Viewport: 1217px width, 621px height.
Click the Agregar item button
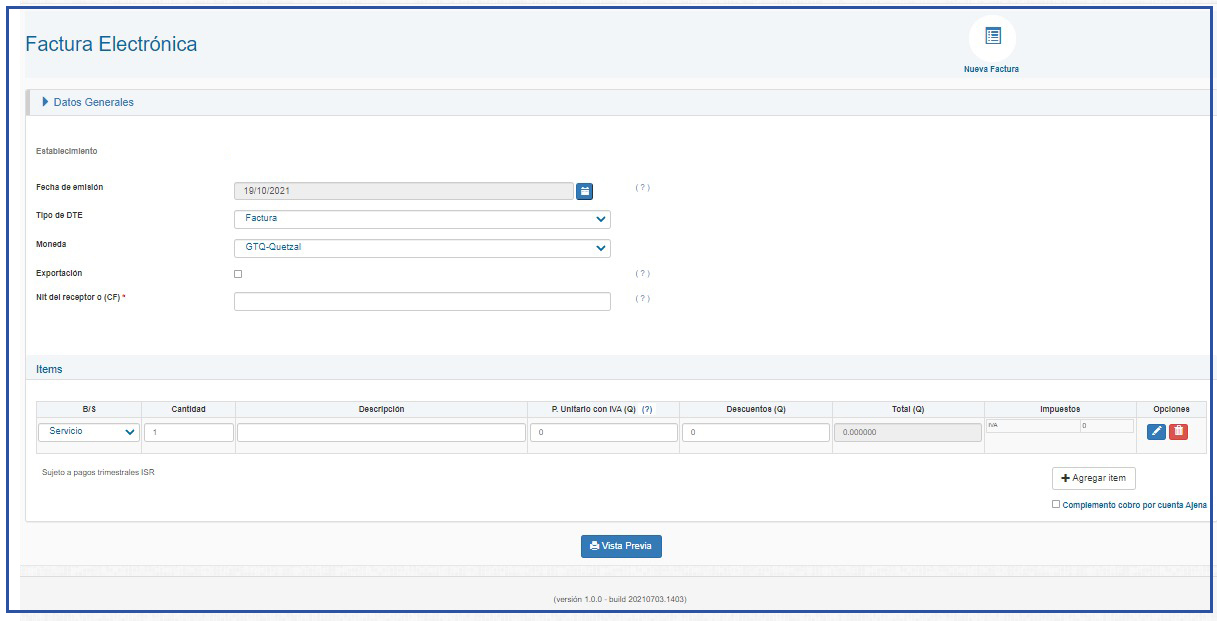(1093, 479)
